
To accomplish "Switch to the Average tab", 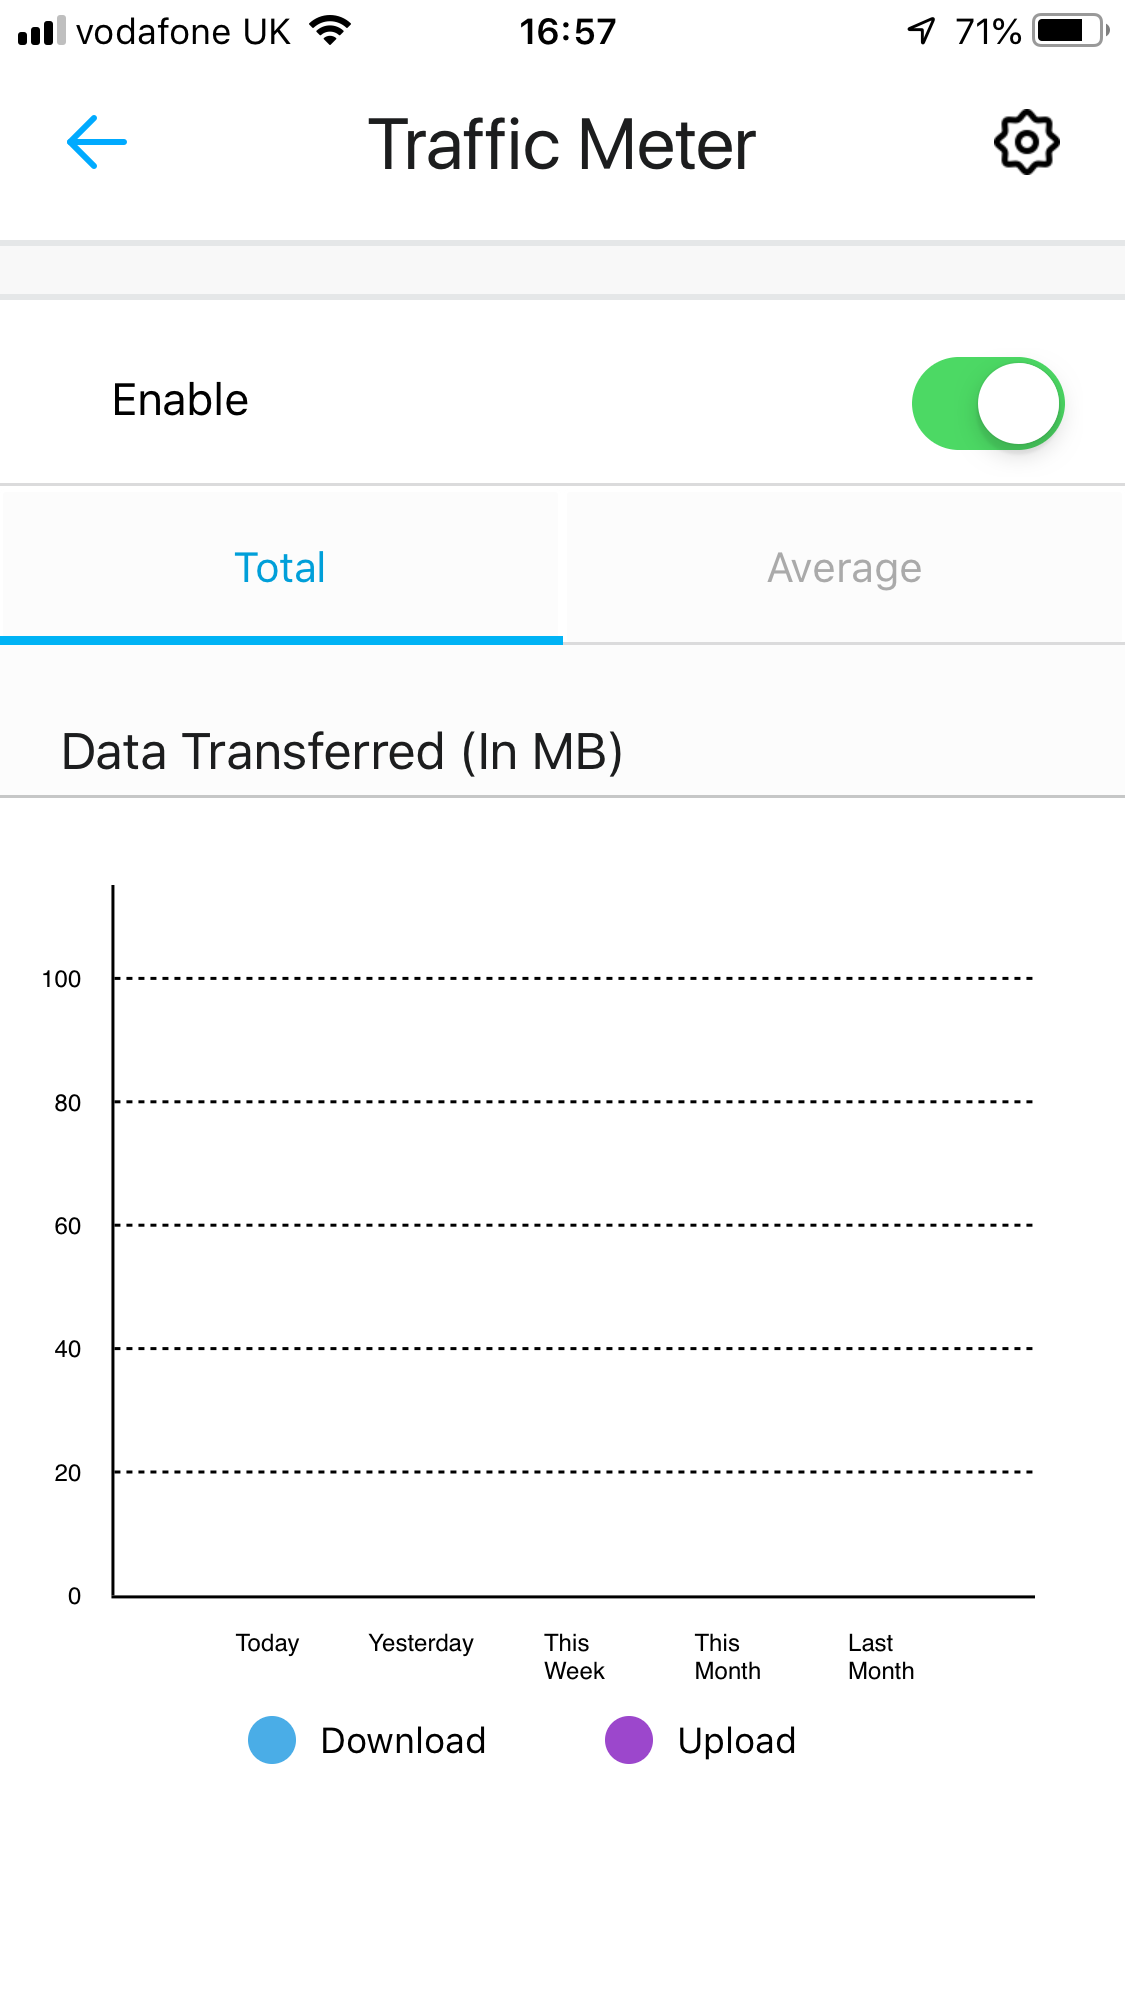I will click(844, 568).
